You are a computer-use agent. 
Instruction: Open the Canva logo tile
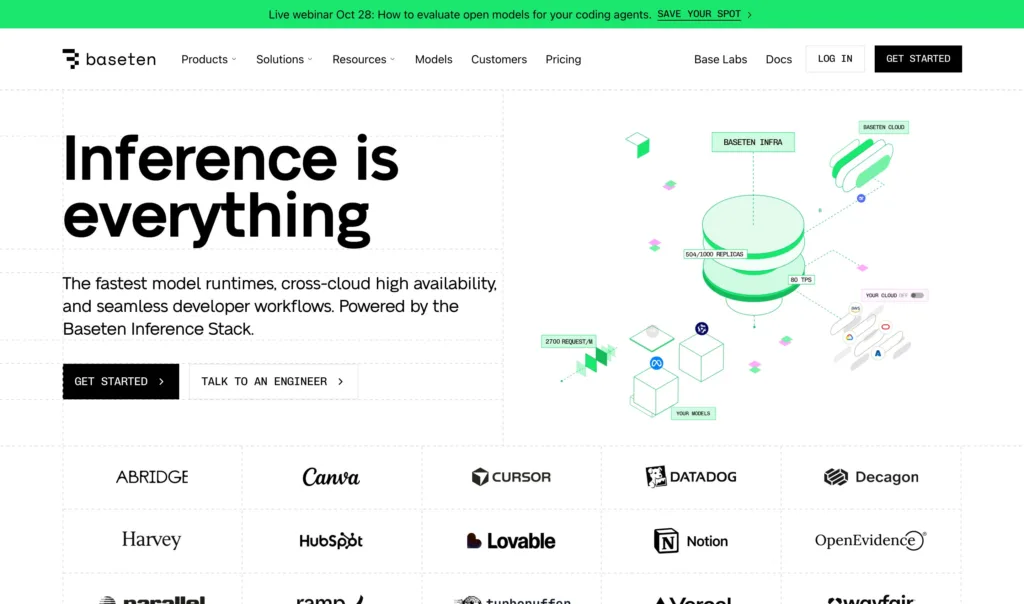click(x=331, y=477)
